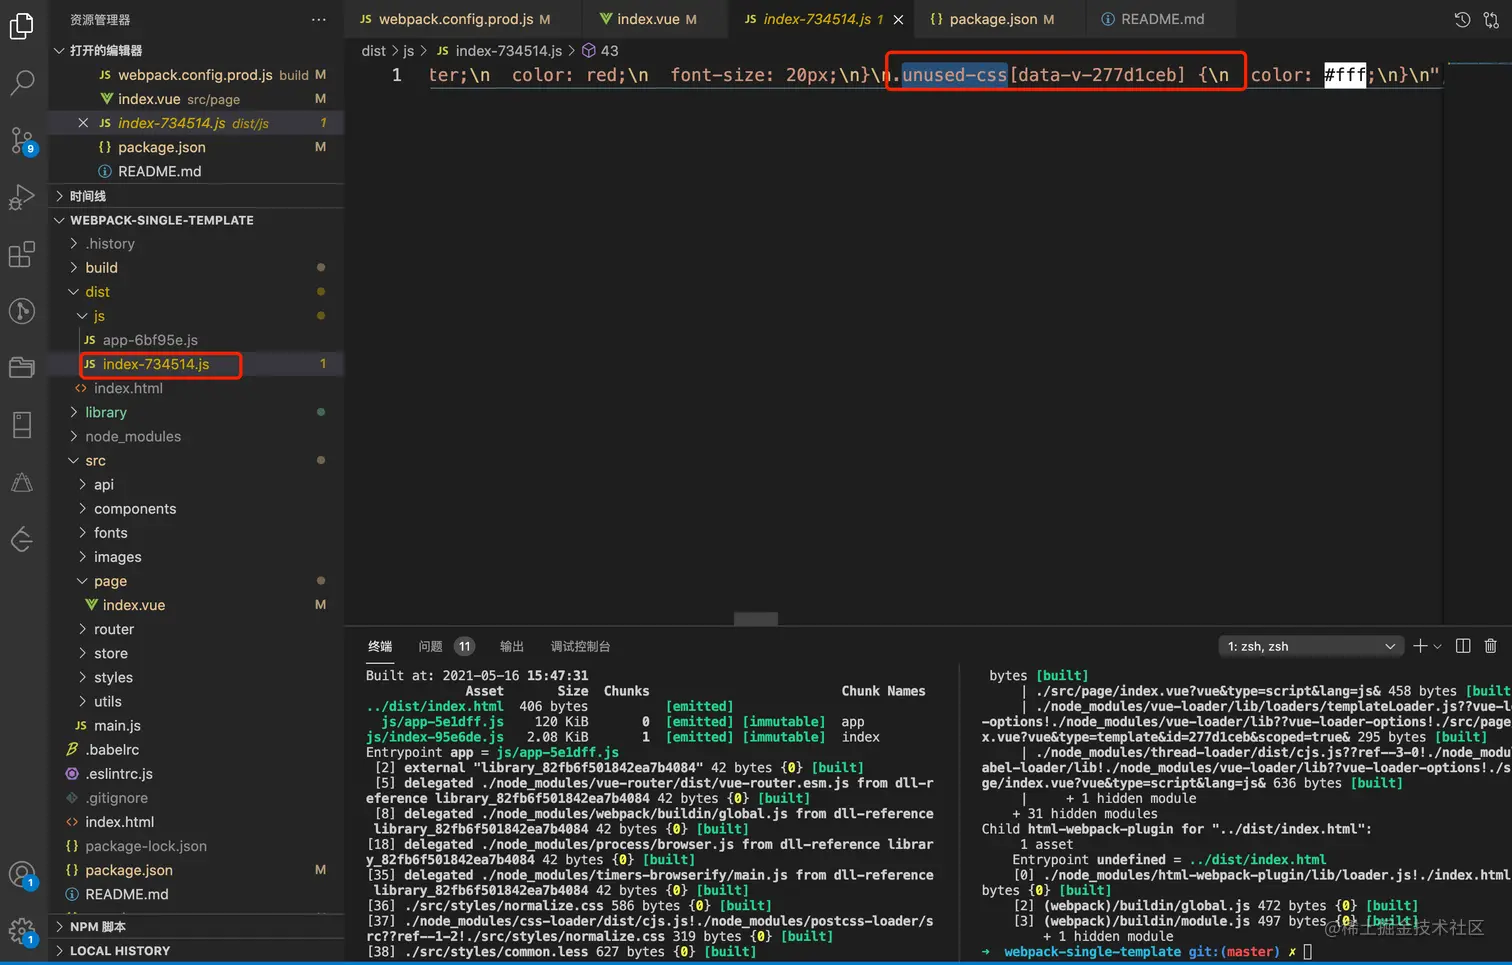The image size is (1512, 965).
Task: Switch to webpack.config.prod.js tab
Action: coord(455,19)
